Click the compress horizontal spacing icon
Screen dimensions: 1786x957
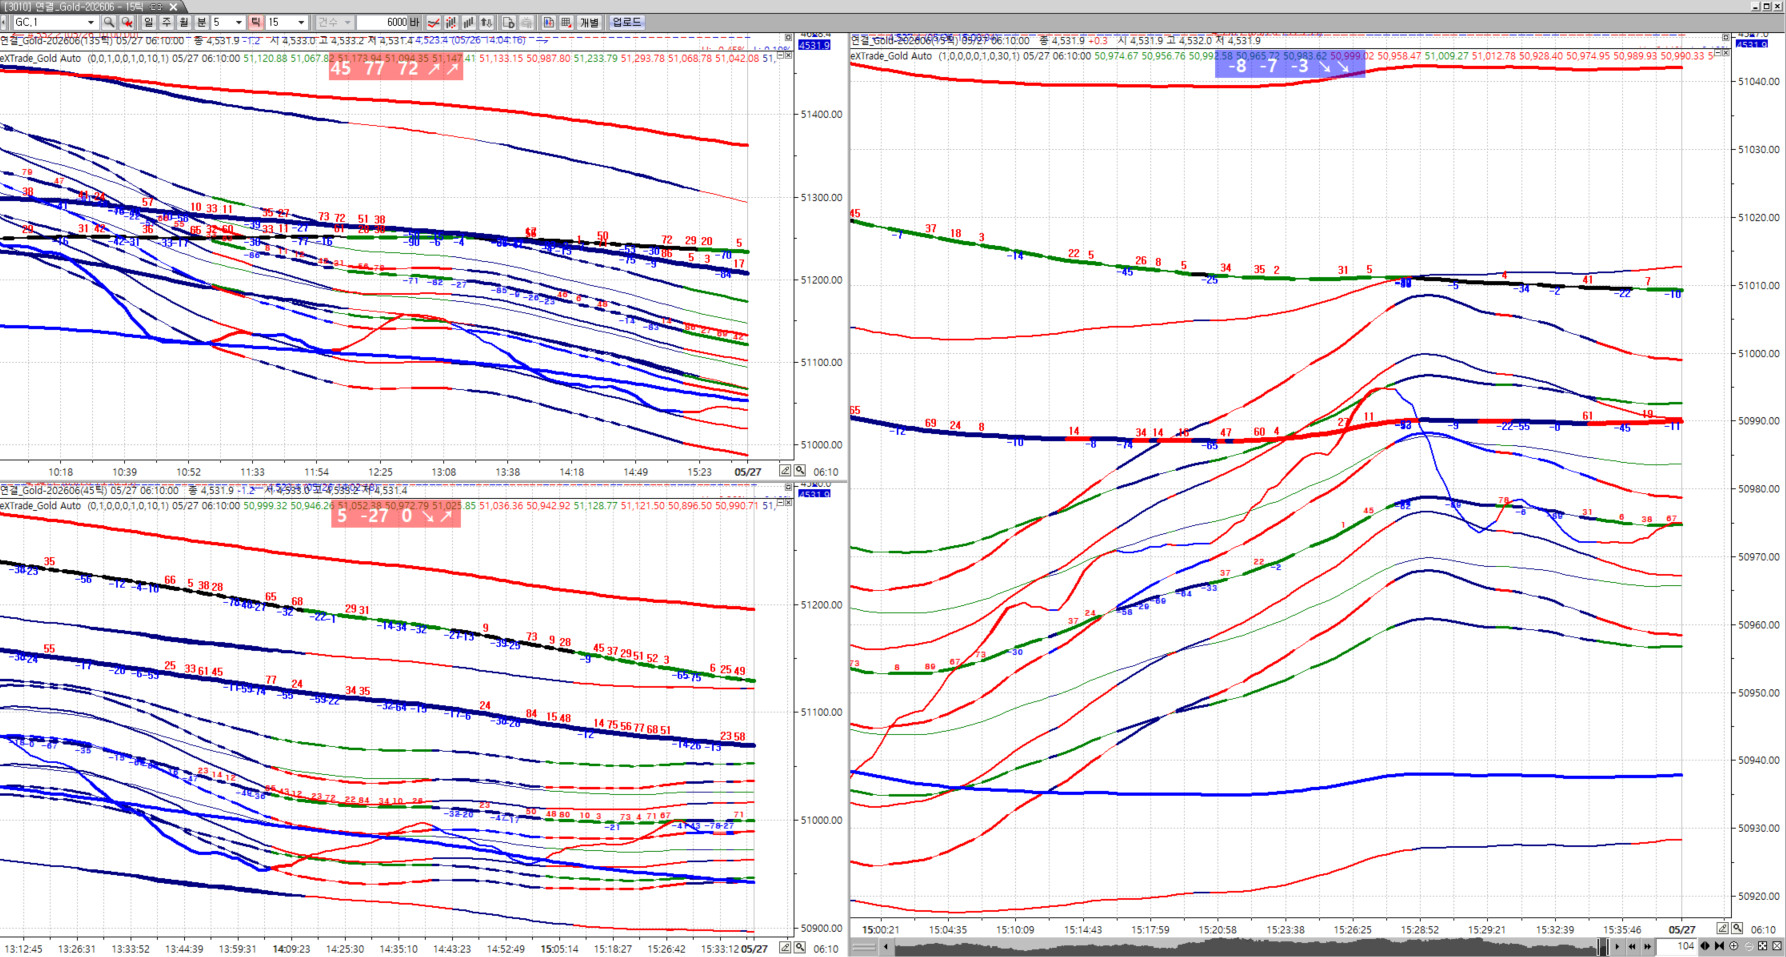tap(1719, 946)
